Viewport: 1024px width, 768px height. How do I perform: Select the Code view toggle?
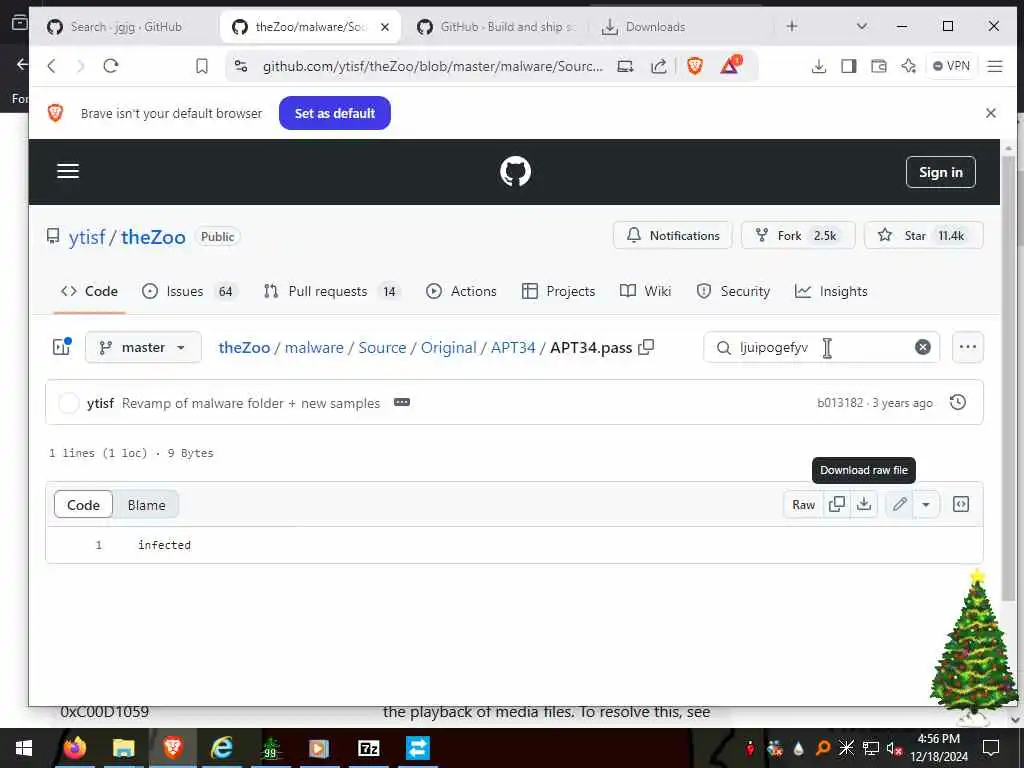(x=84, y=505)
